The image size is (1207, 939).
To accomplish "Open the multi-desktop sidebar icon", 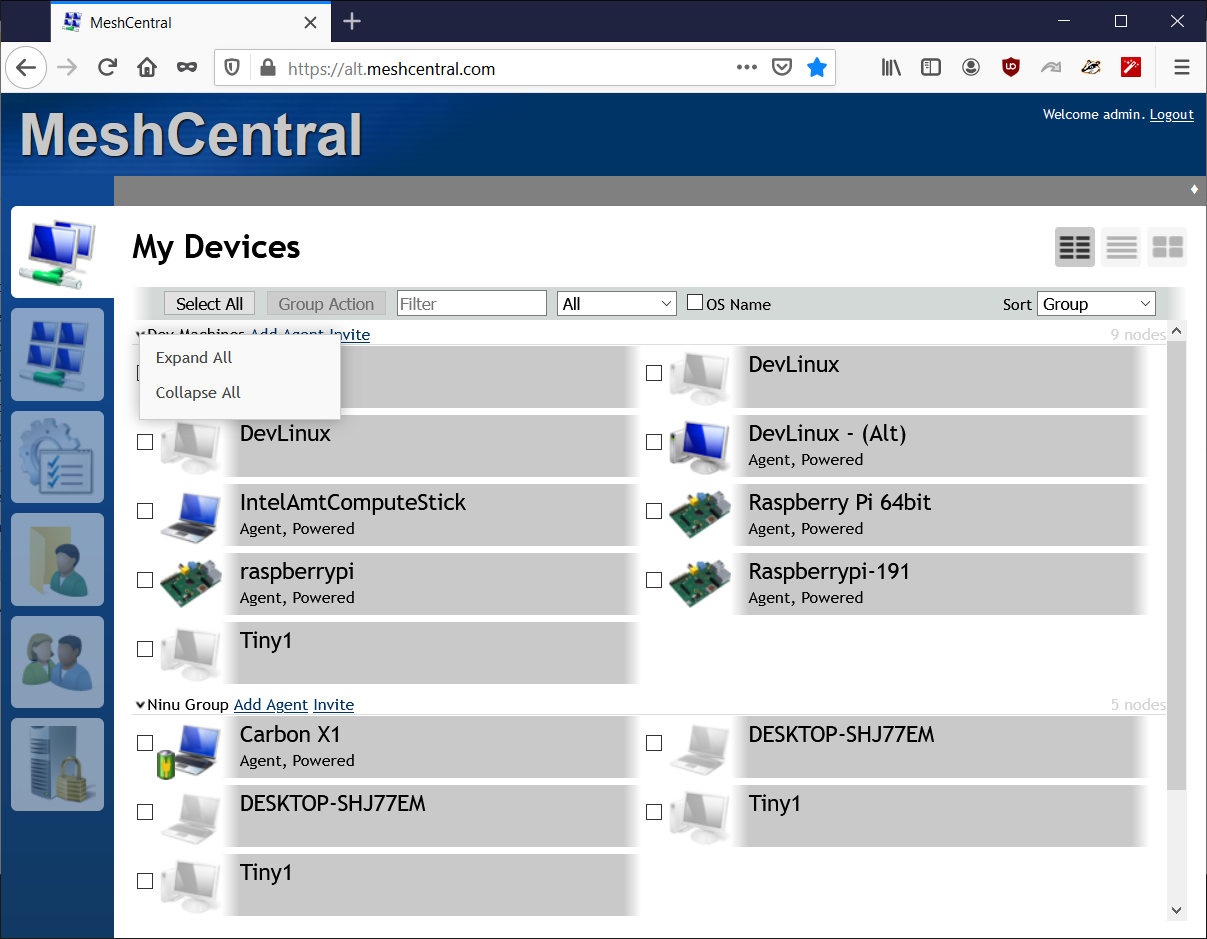I will [58, 355].
